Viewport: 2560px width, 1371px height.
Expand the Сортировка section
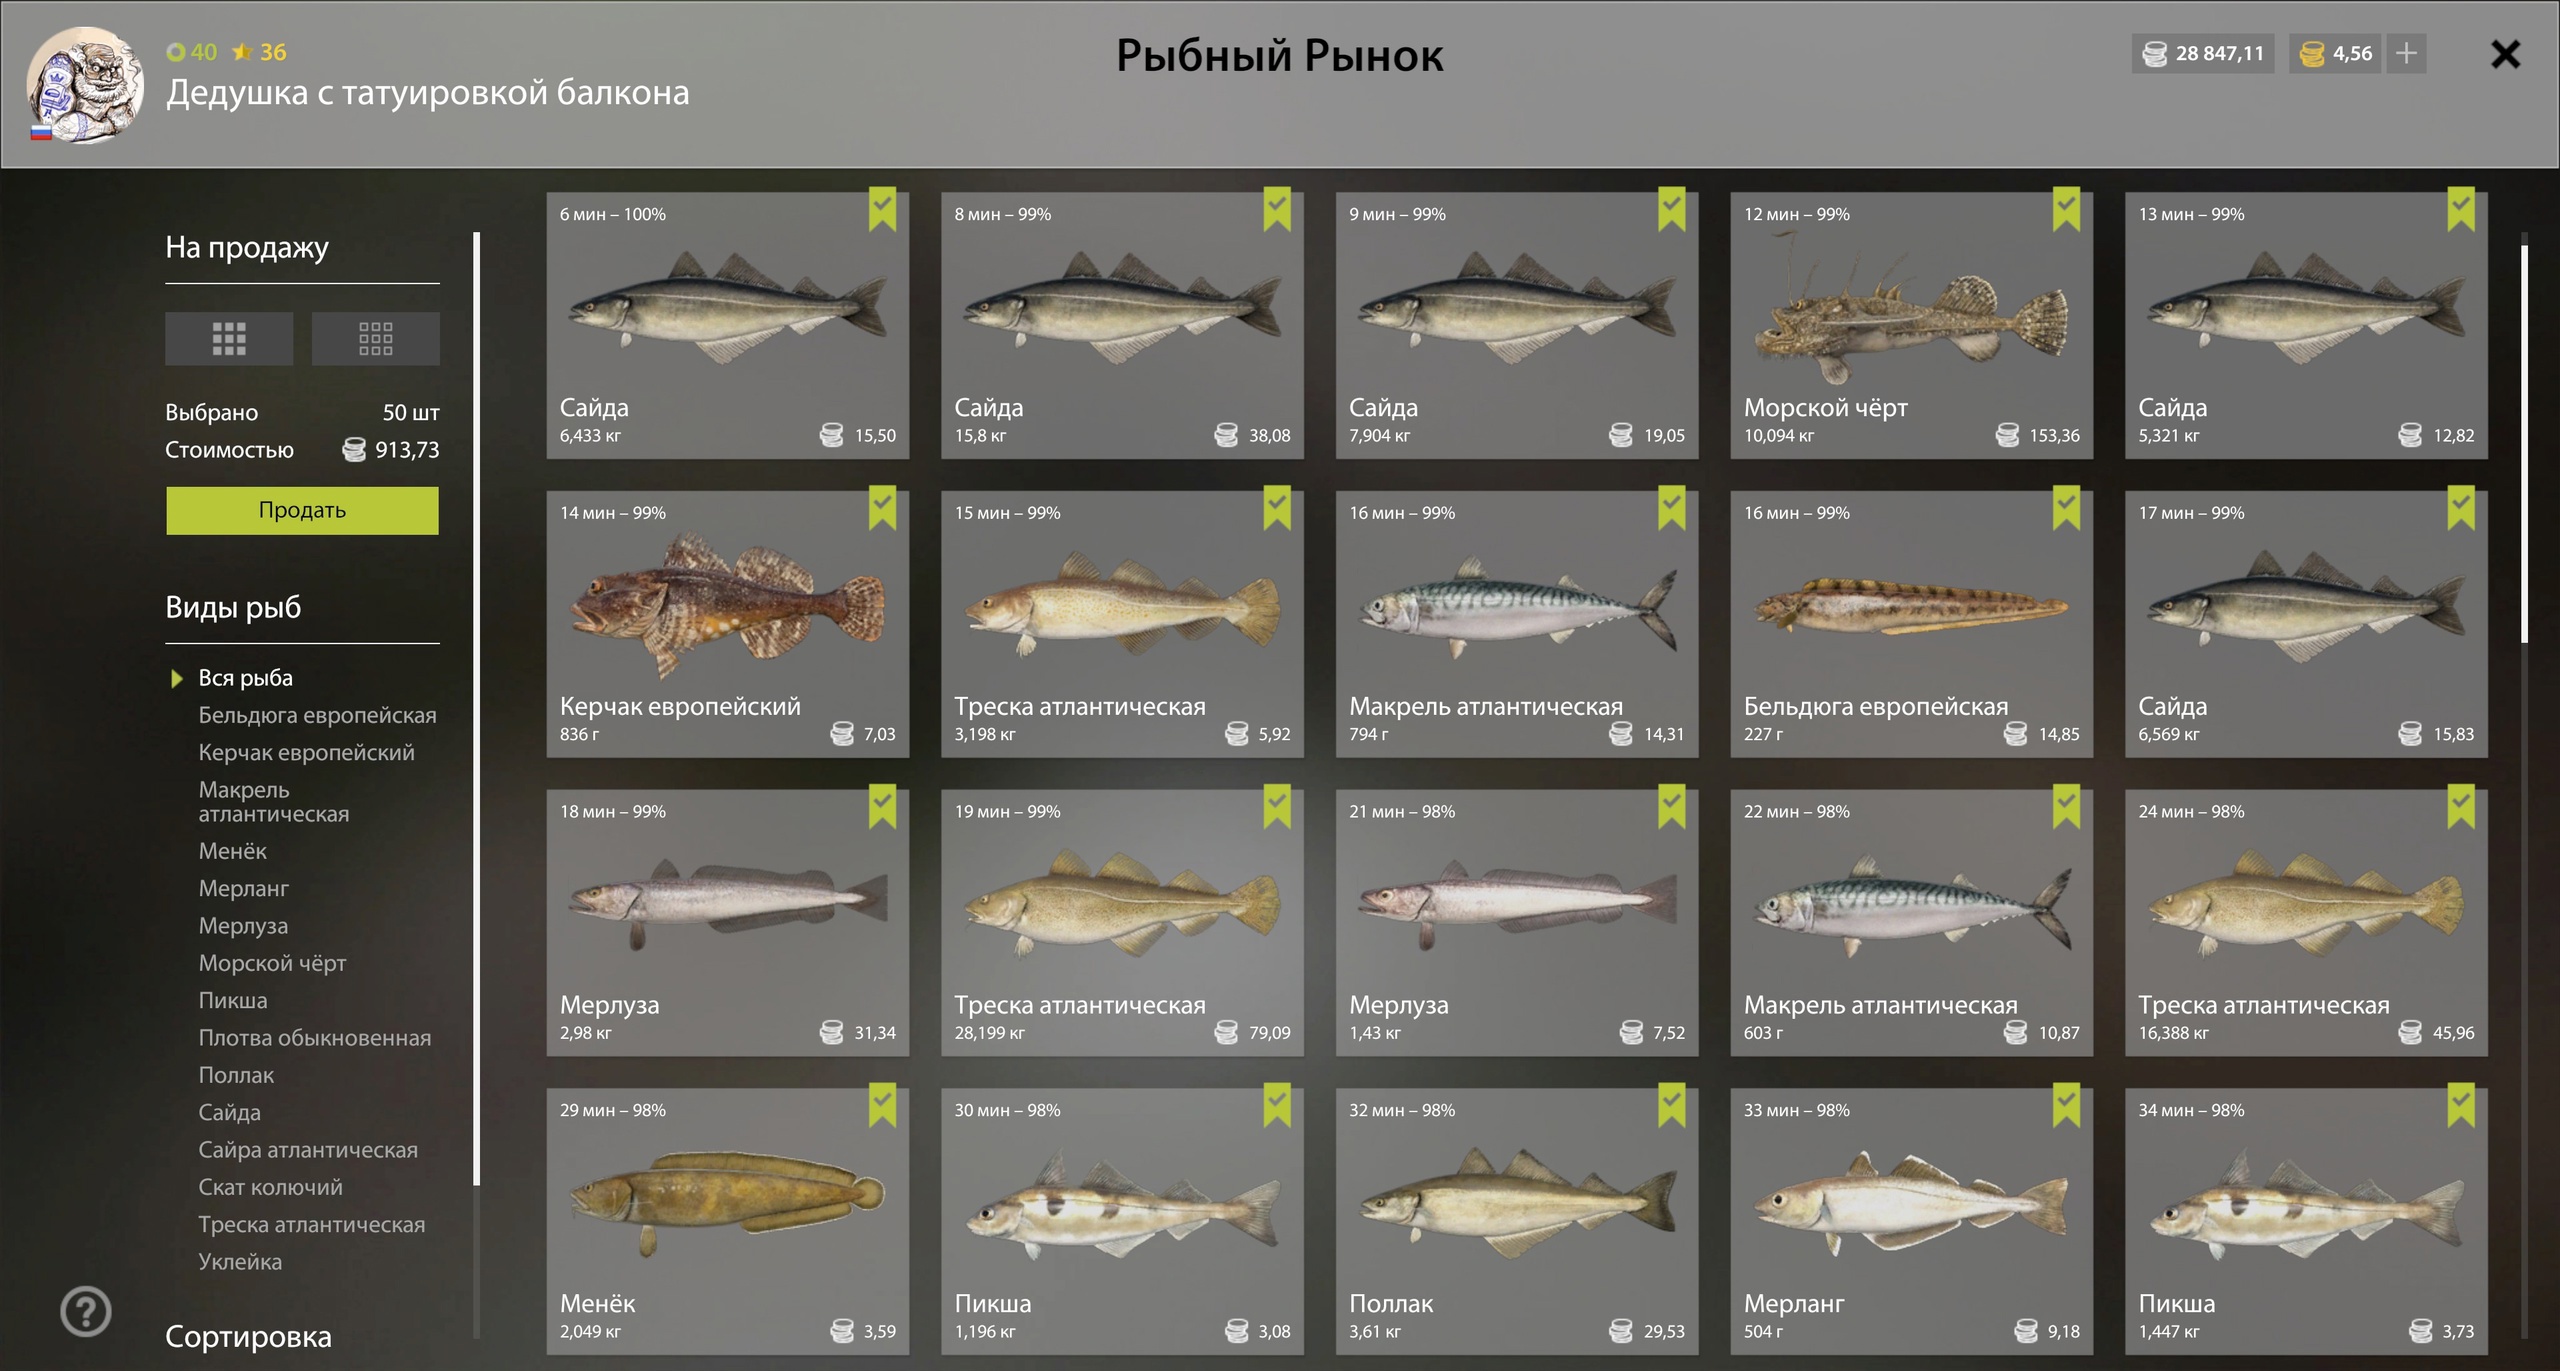point(248,1336)
